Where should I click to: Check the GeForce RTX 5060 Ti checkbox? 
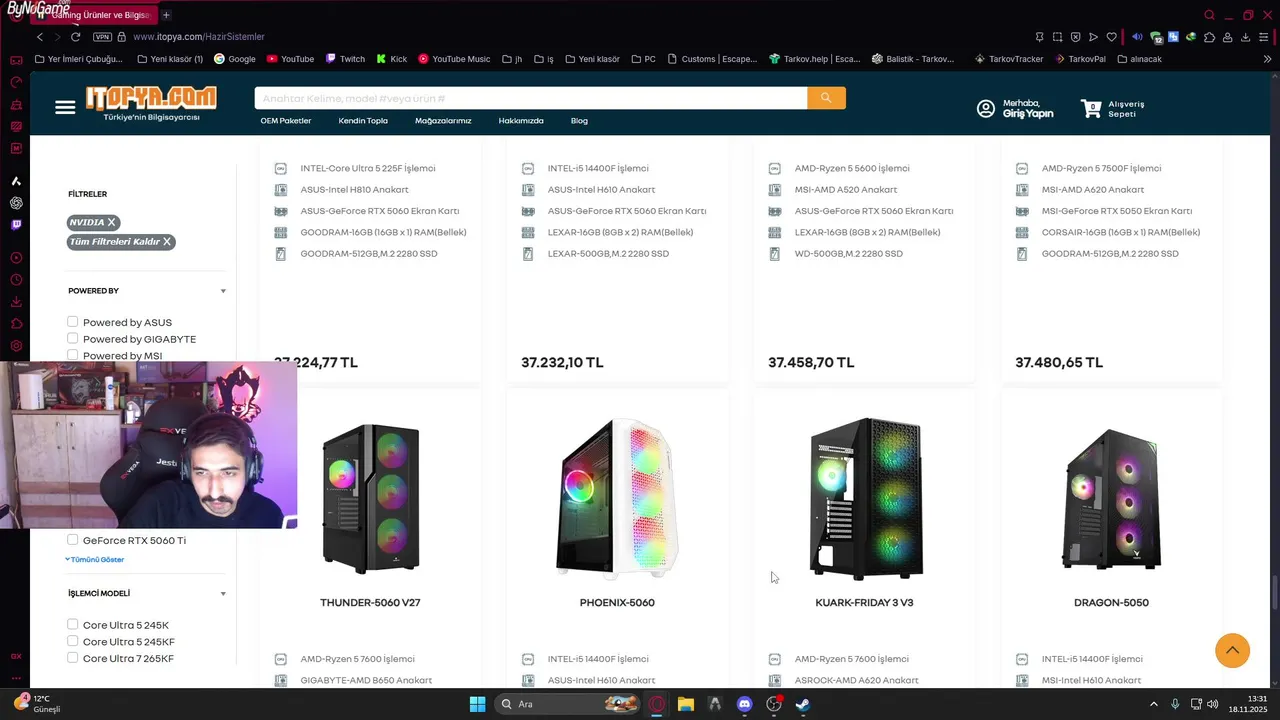[x=72, y=540]
